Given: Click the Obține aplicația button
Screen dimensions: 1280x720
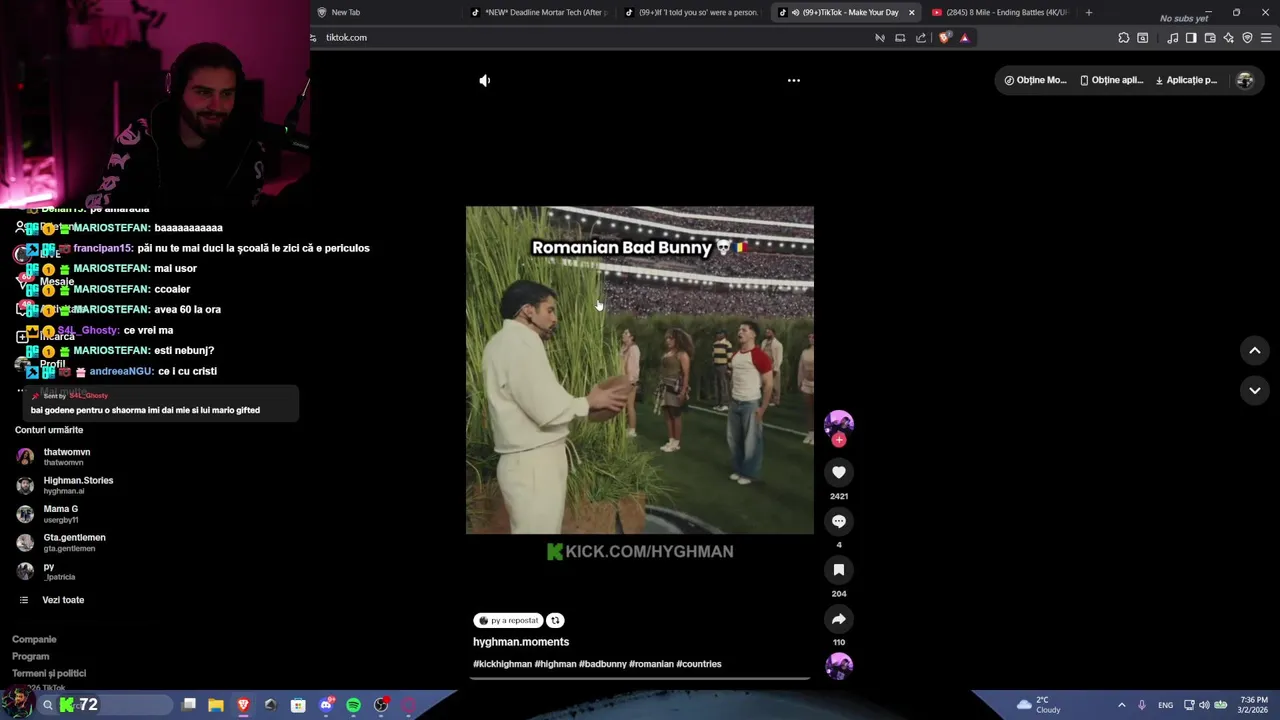Looking at the screenshot, I should pyautogui.click(x=1111, y=80).
